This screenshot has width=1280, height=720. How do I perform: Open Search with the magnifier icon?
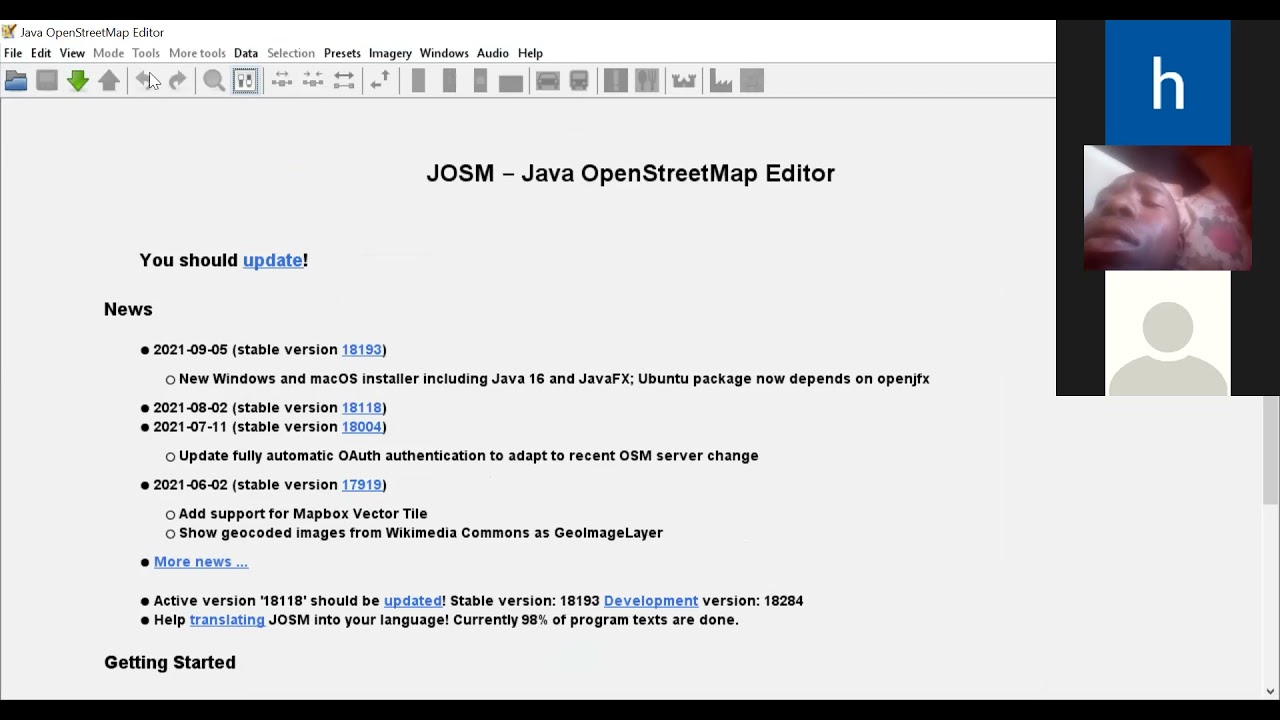[214, 81]
